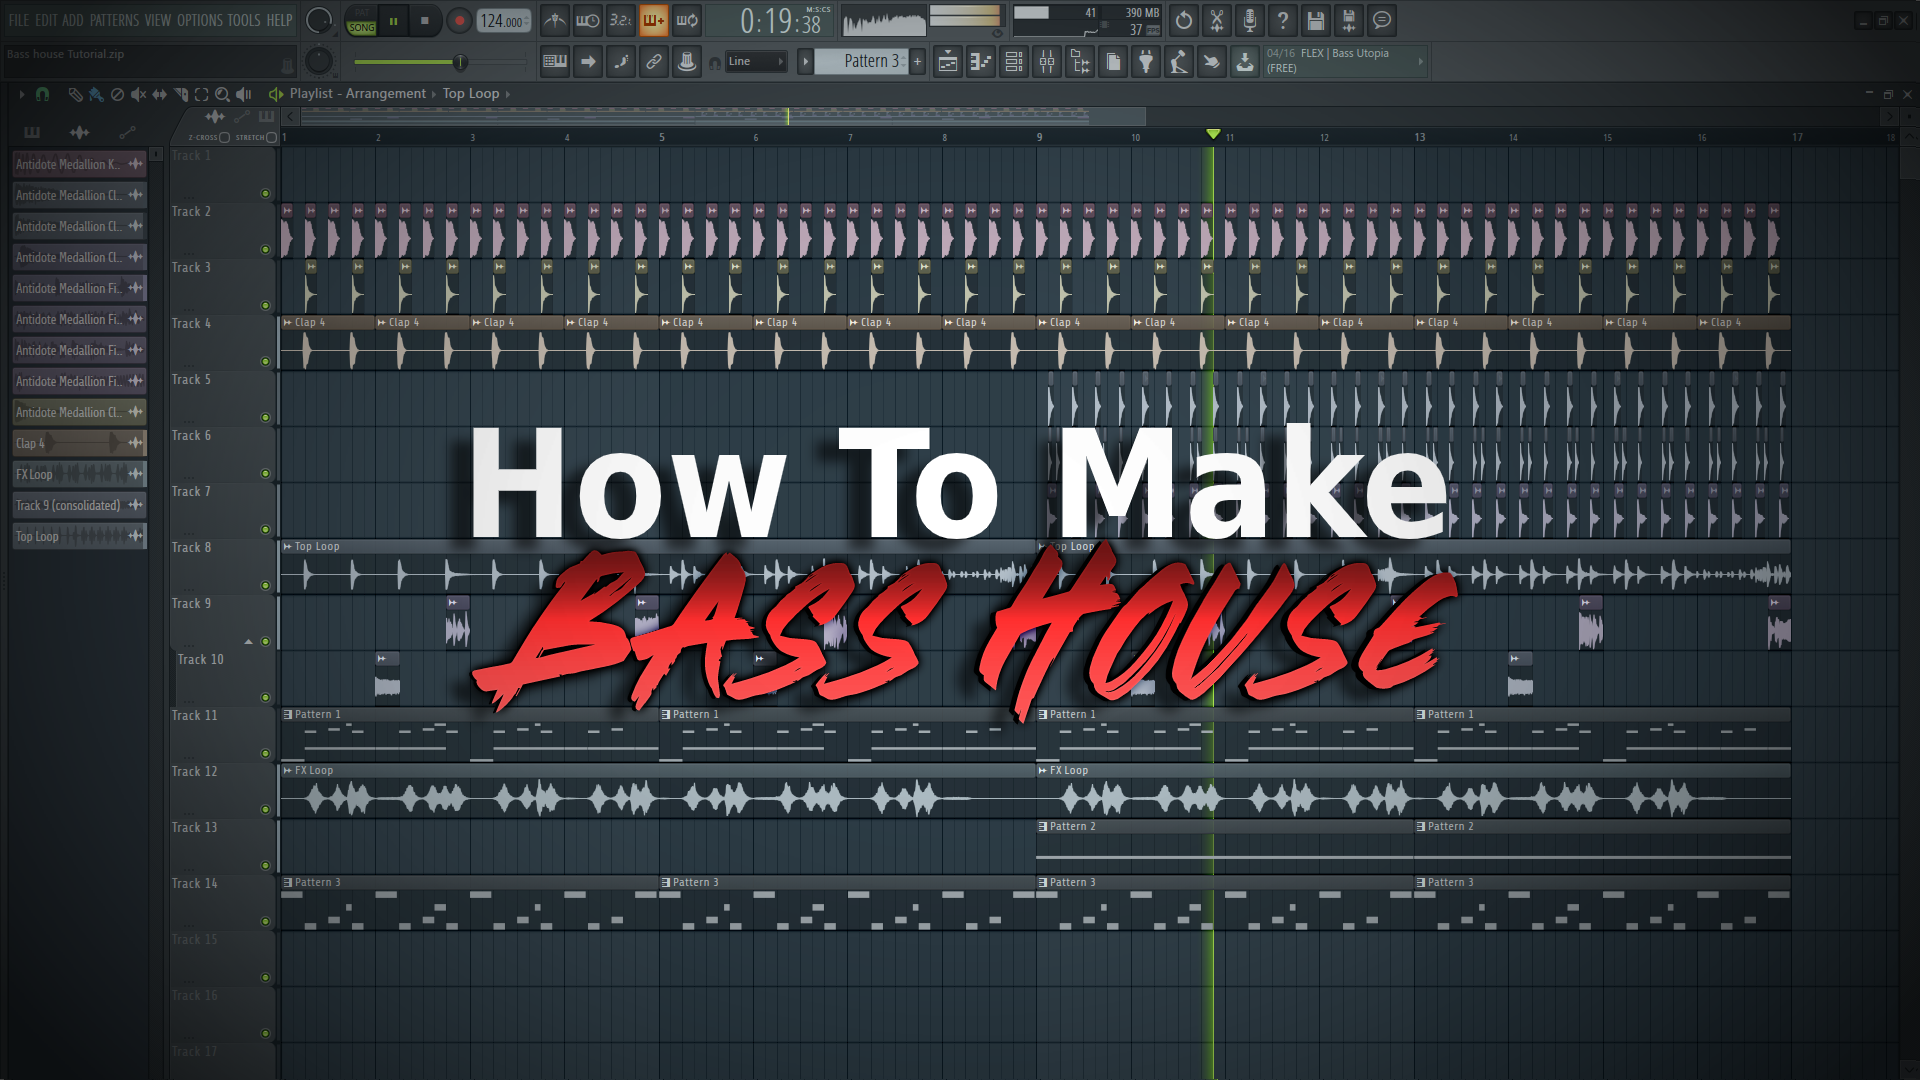Select the Draw pencil tool in playlist

point(77,95)
